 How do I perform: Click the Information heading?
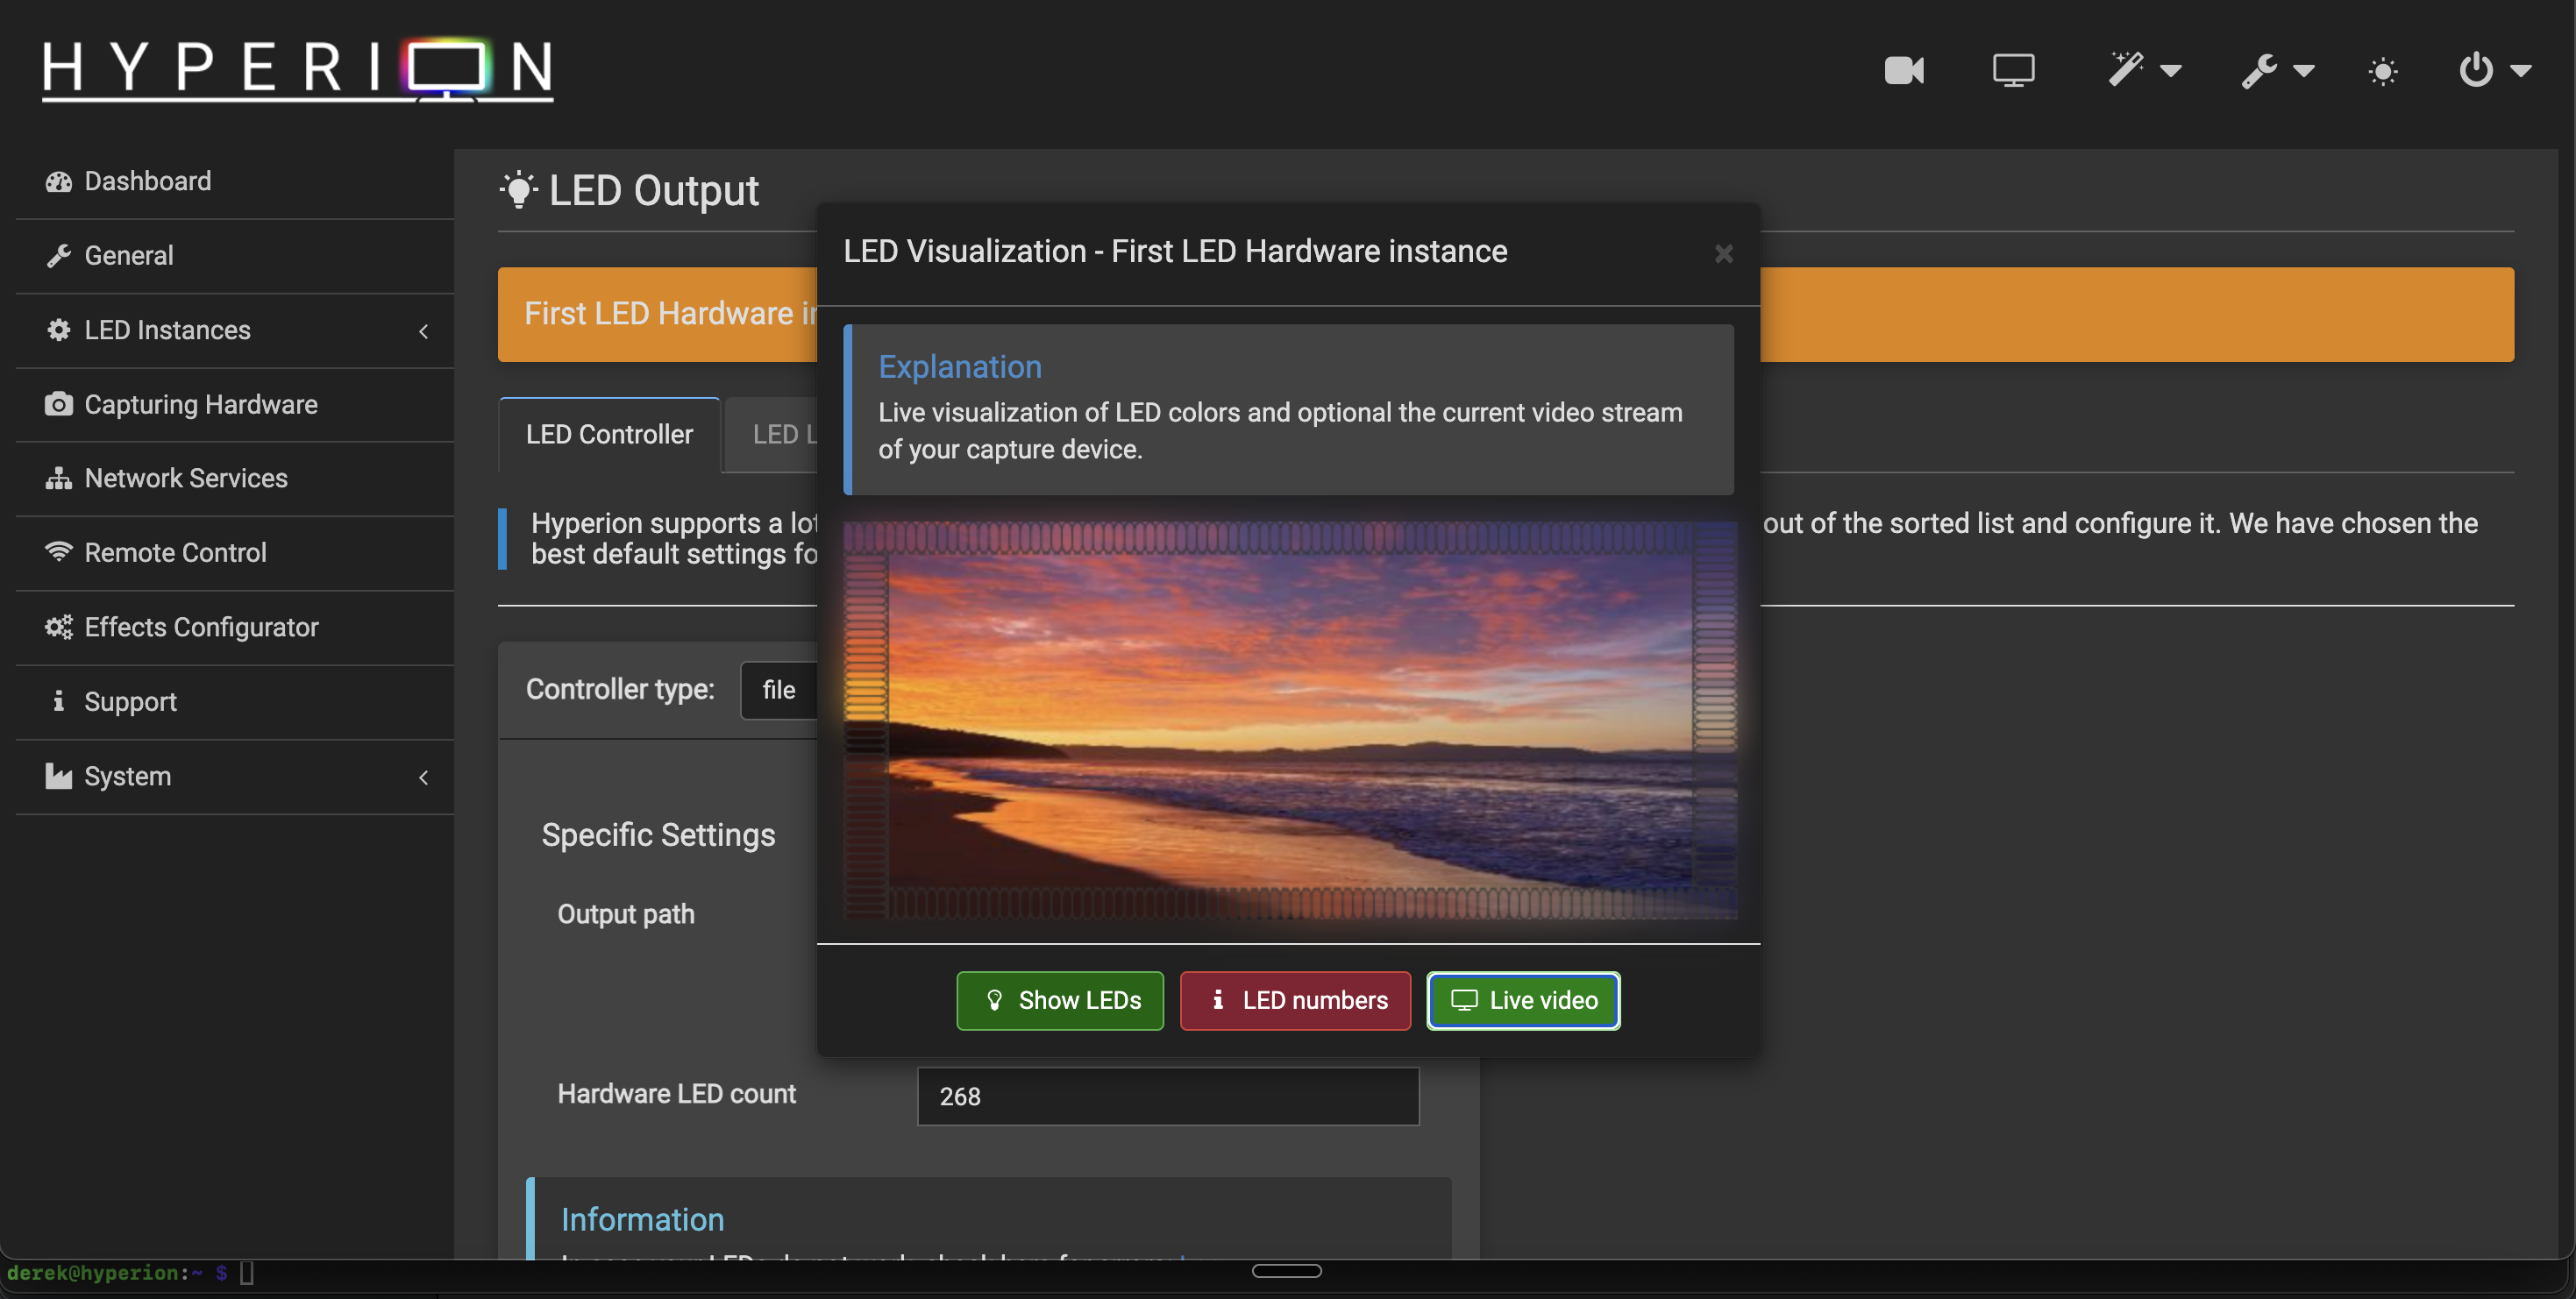tap(642, 1220)
